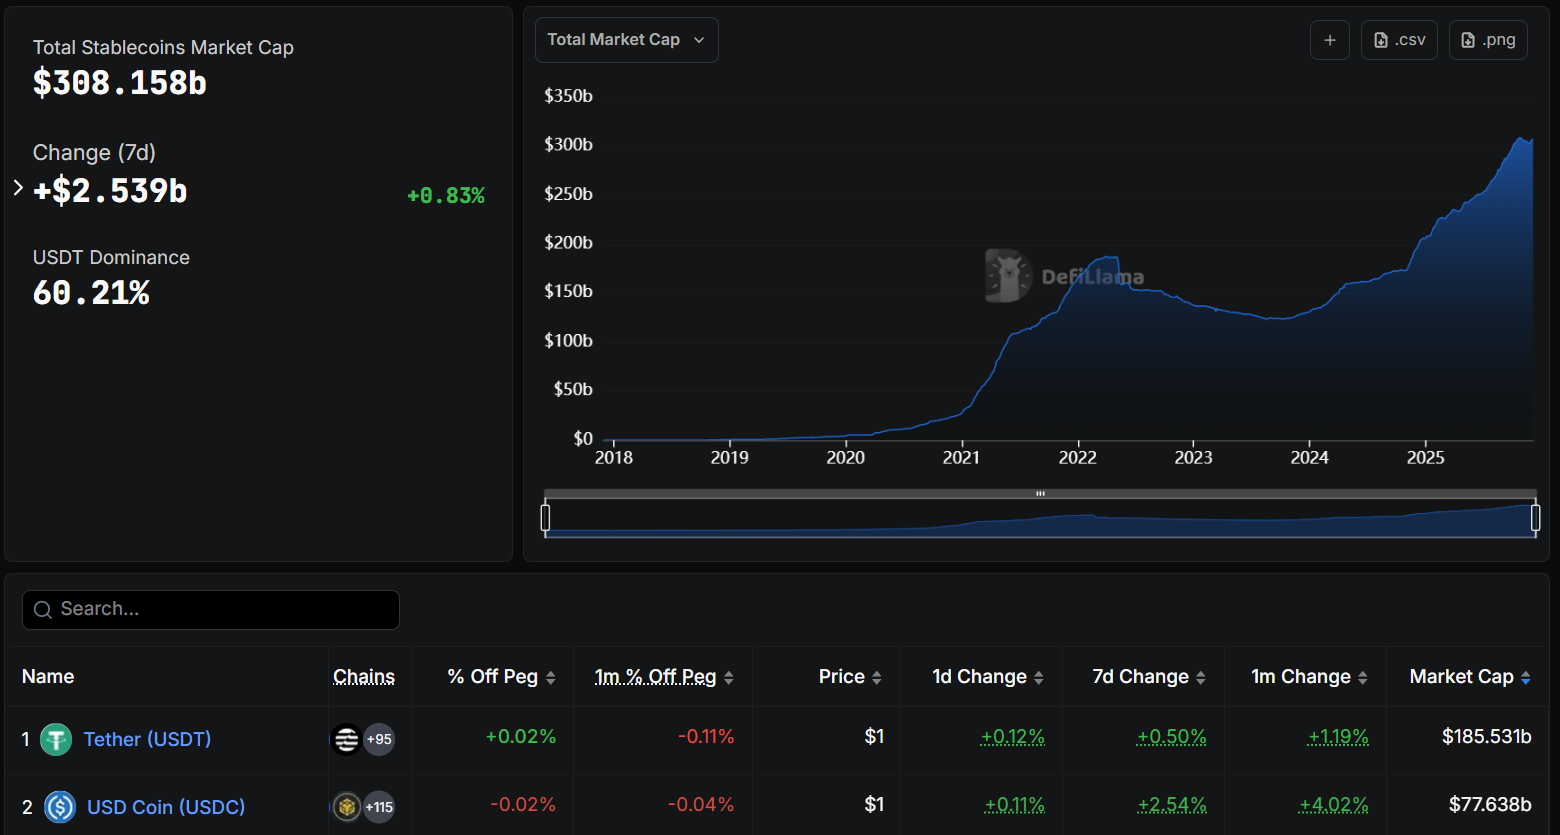Click the +115 chains badge for USDC
The image size is (1560, 835).
[x=379, y=807]
